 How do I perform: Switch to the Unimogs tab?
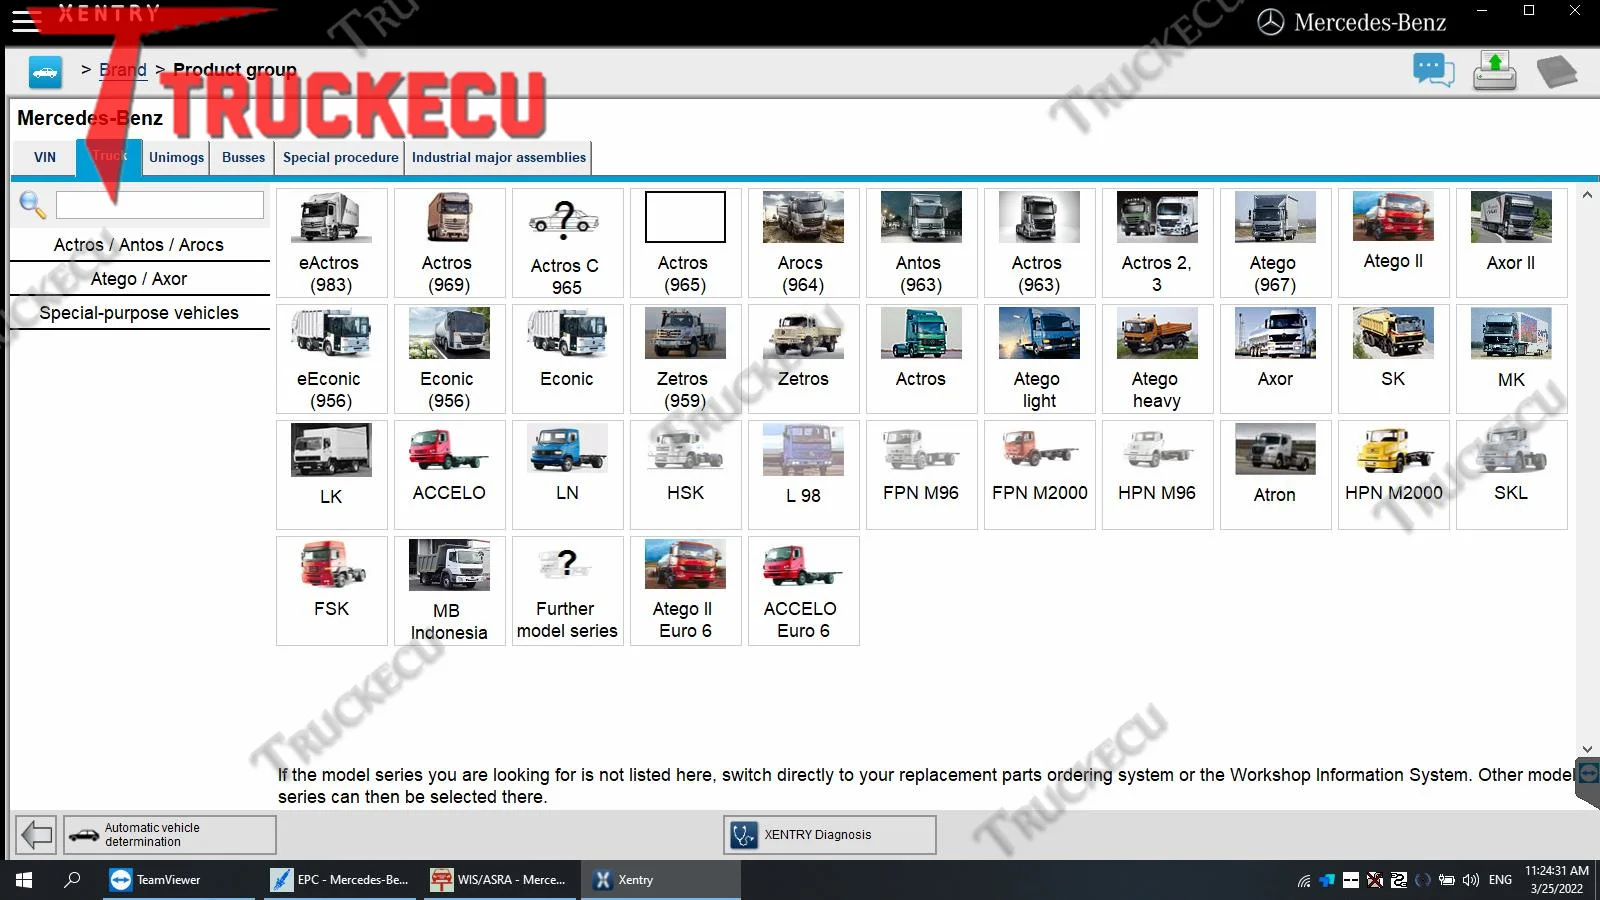[x=176, y=157]
